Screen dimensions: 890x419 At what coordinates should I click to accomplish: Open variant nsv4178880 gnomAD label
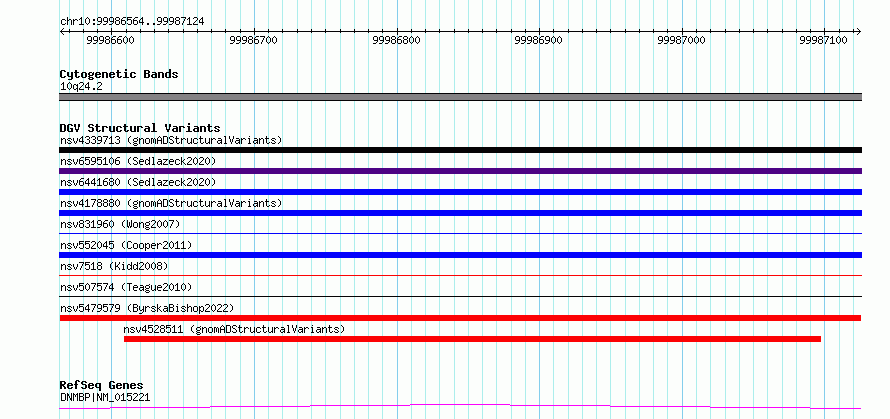point(171,203)
